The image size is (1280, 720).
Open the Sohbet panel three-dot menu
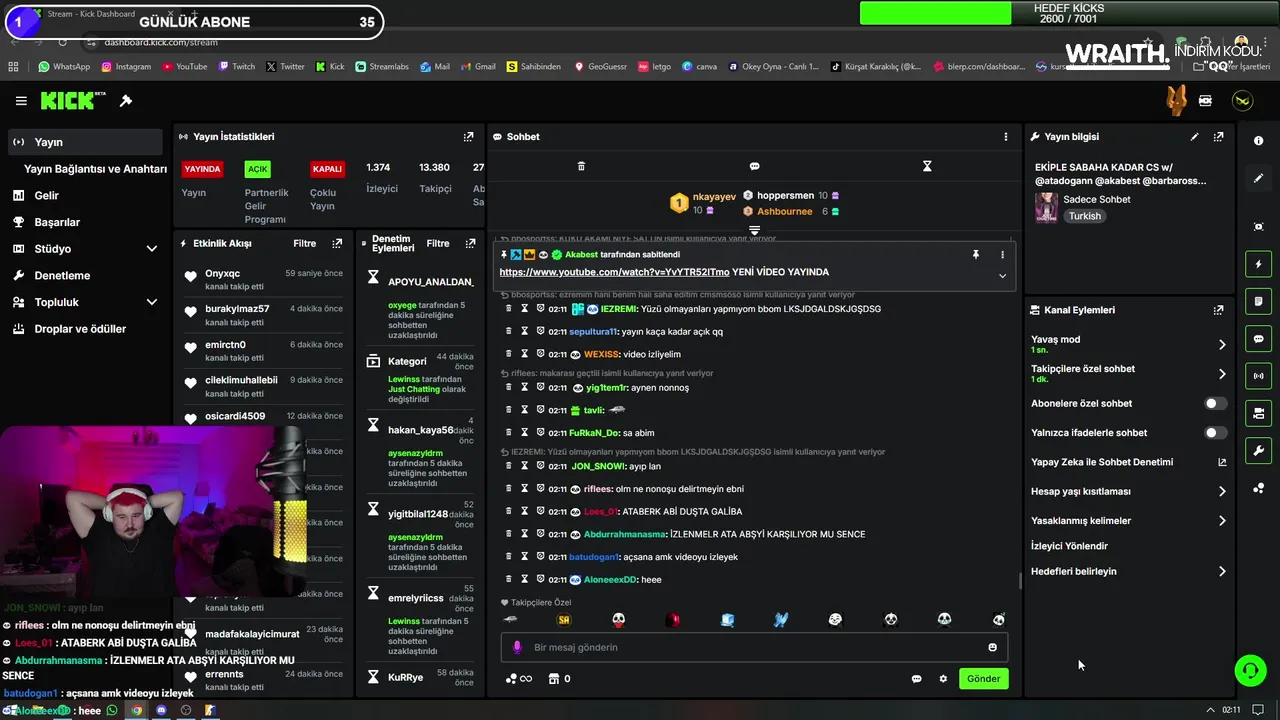(x=1006, y=137)
